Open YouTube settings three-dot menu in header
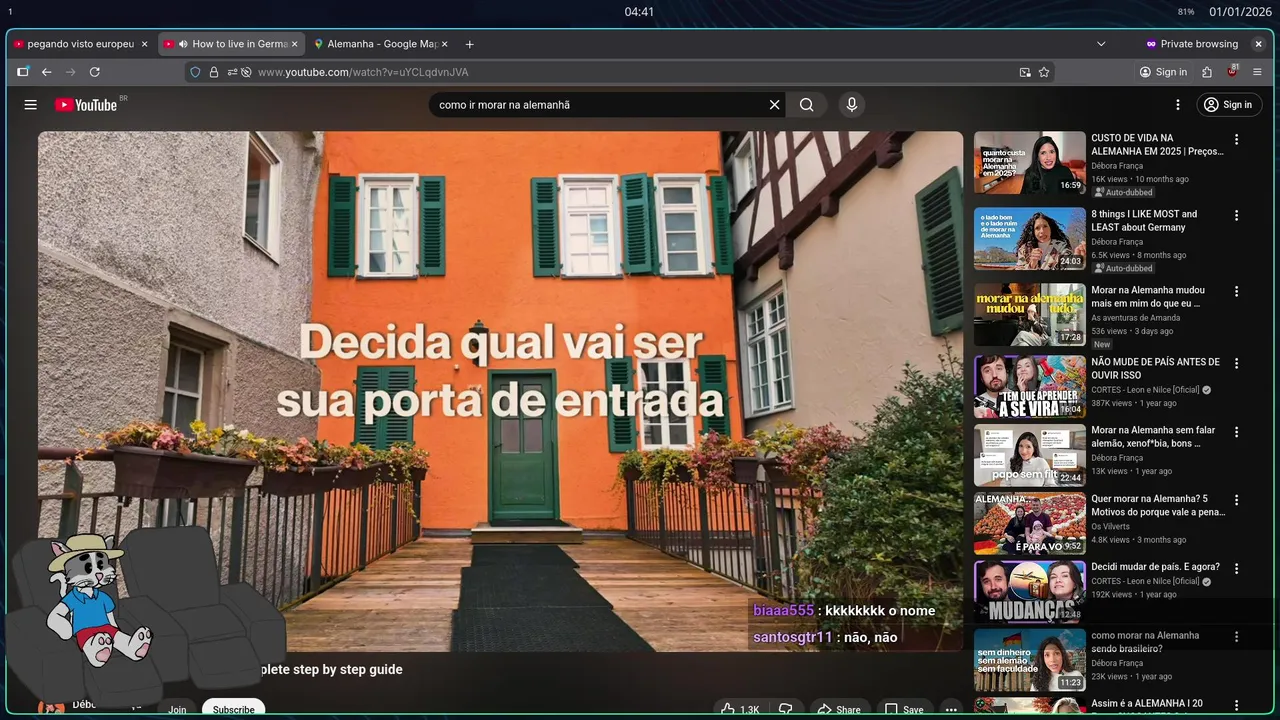Image resolution: width=1280 pixels, height=720 pixels. [1178, 105]
